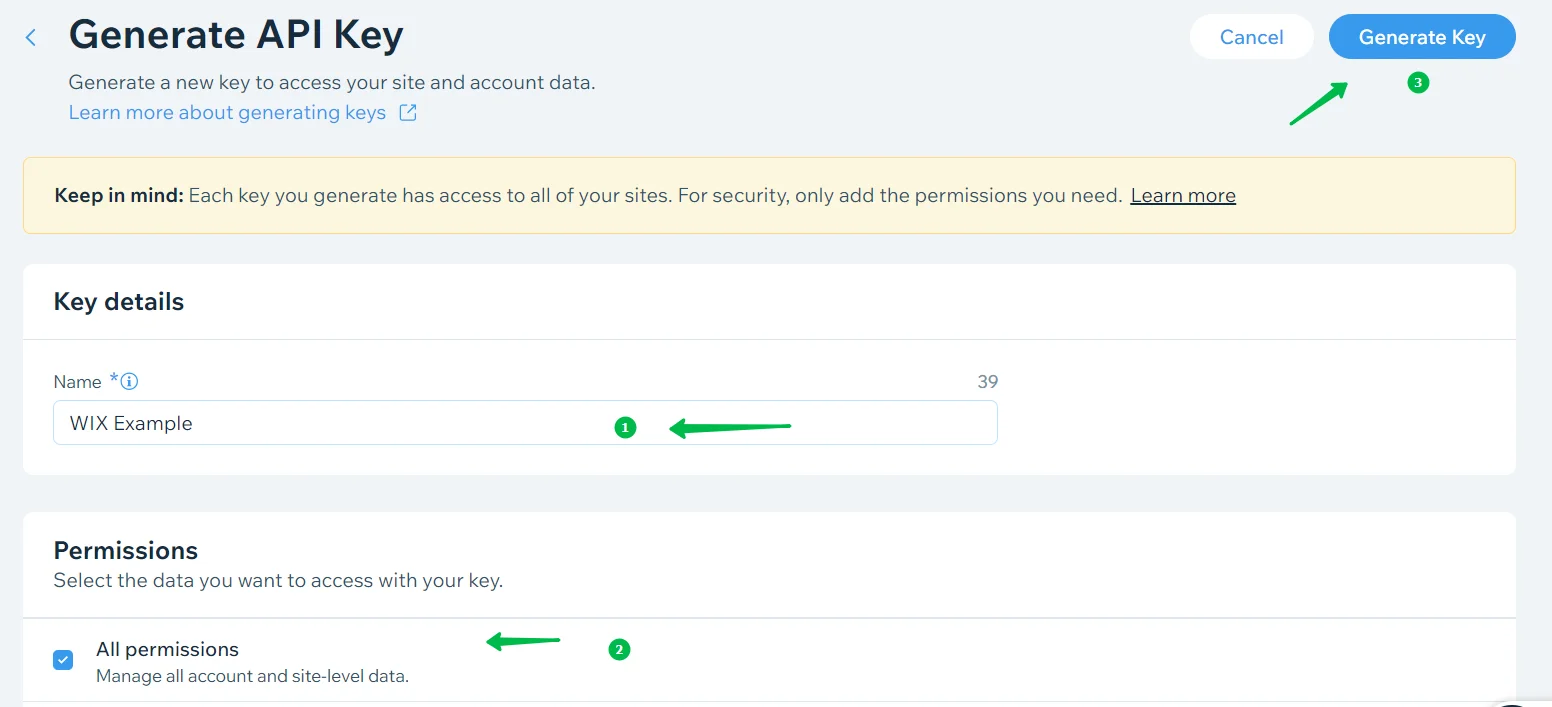Screen dimensions: 1552x707
Task: Click the Generate Key button
Action: click(1422, 36)
